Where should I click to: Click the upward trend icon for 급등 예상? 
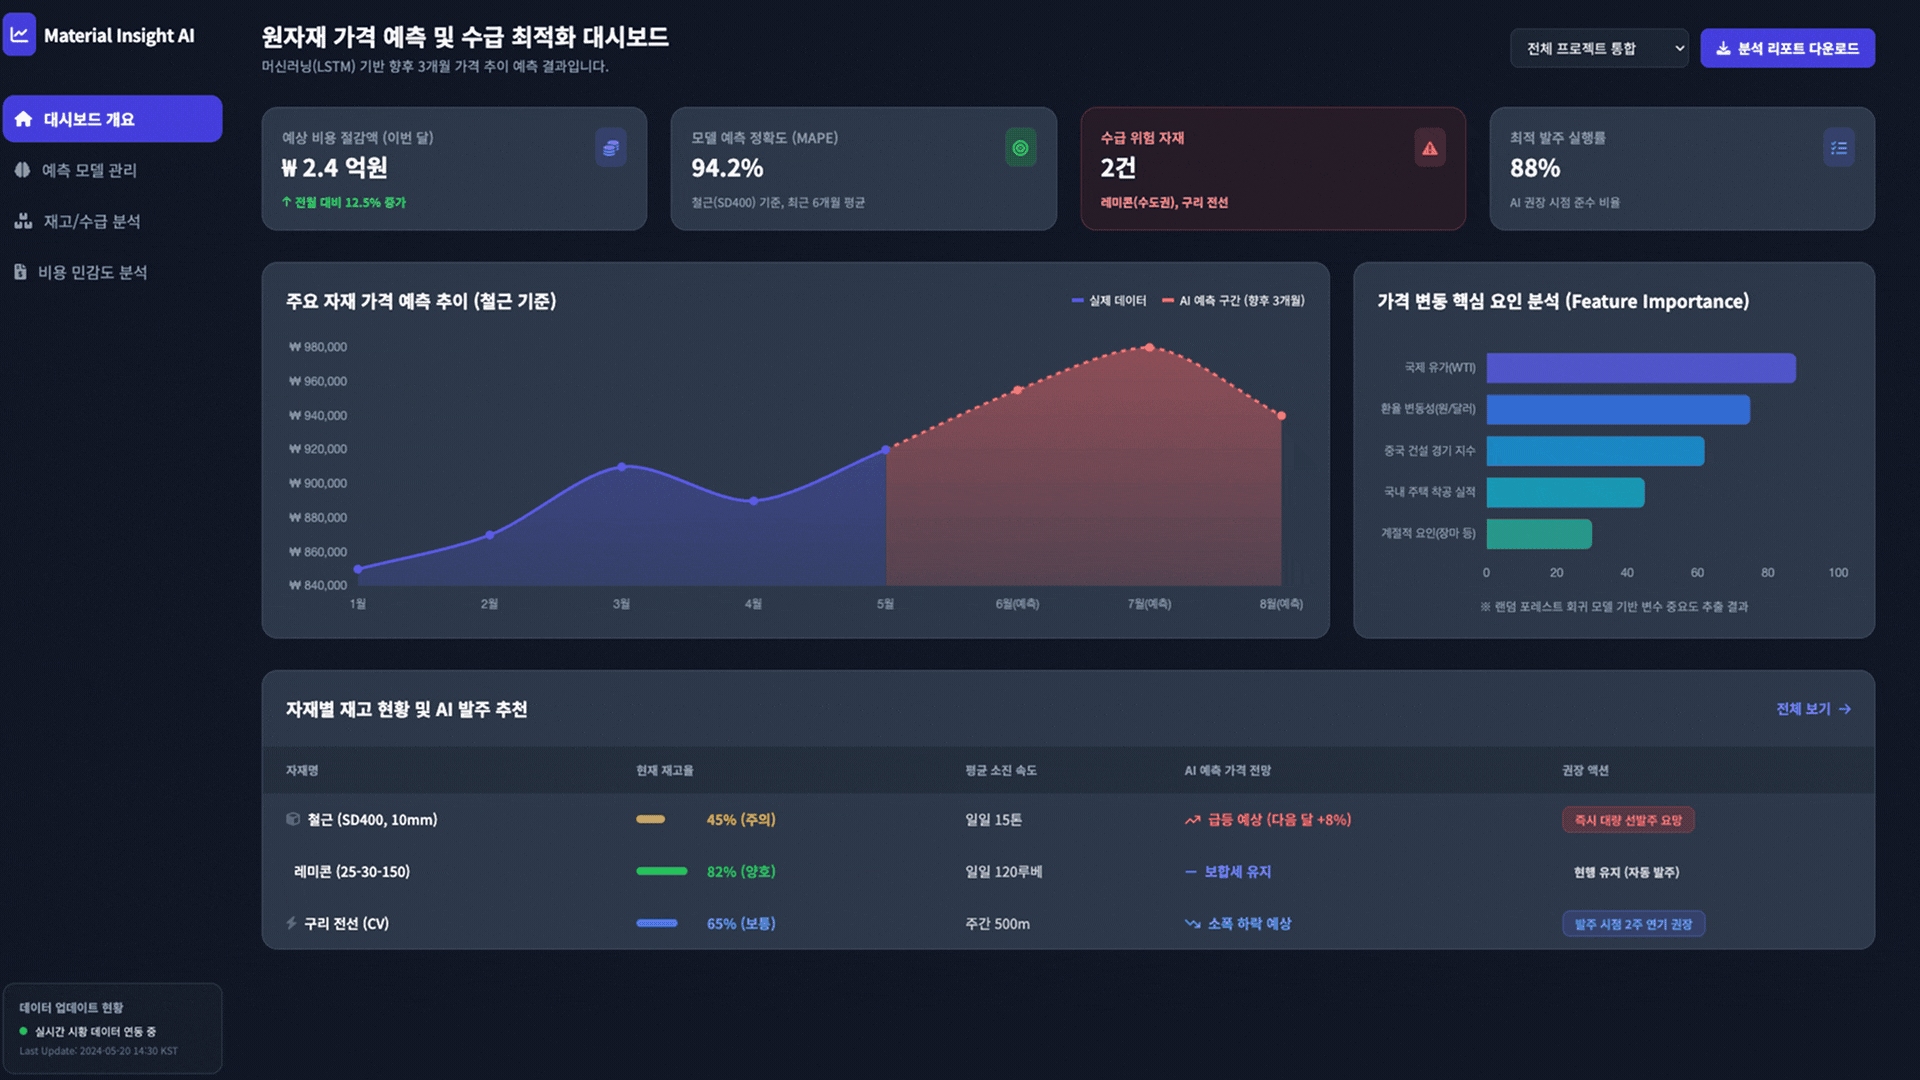click(1192, 820)
